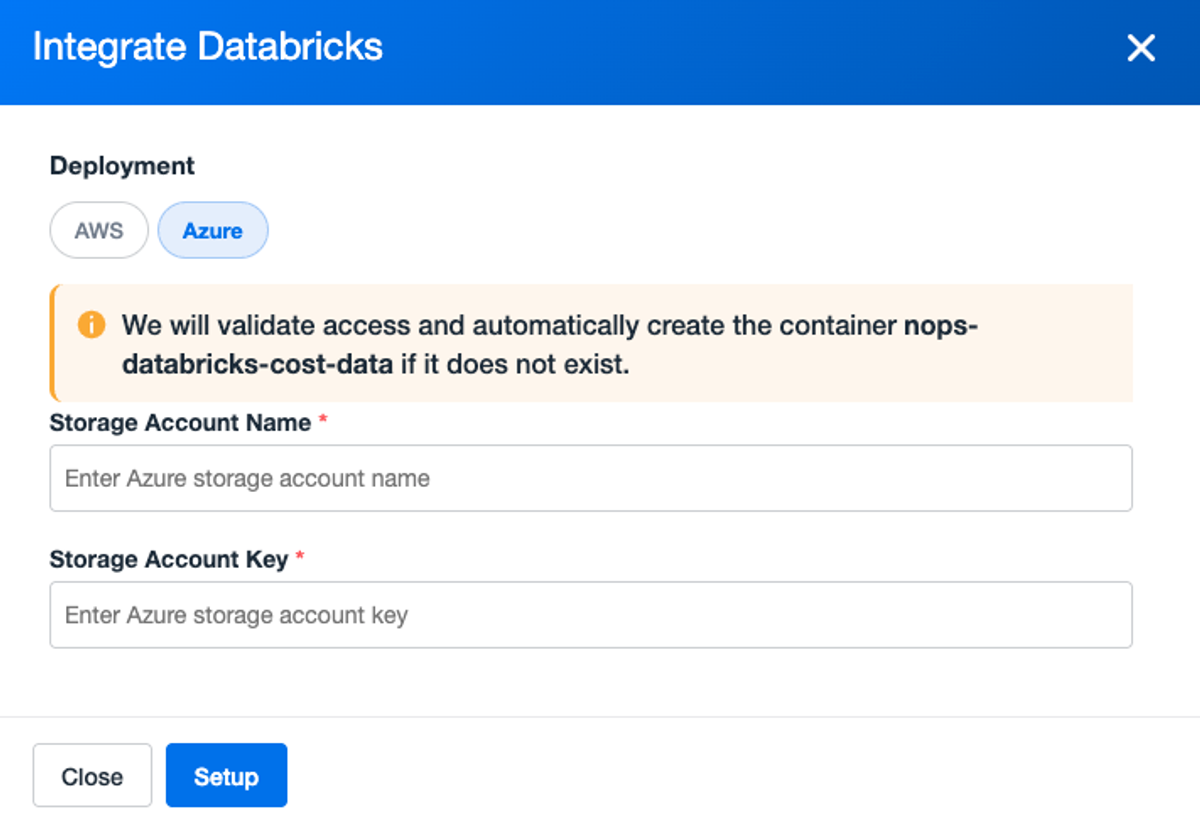The width and height of the screenshot is (1200, 820).
Task: Click the orange info icon in the banner
Action: point(91,325)
